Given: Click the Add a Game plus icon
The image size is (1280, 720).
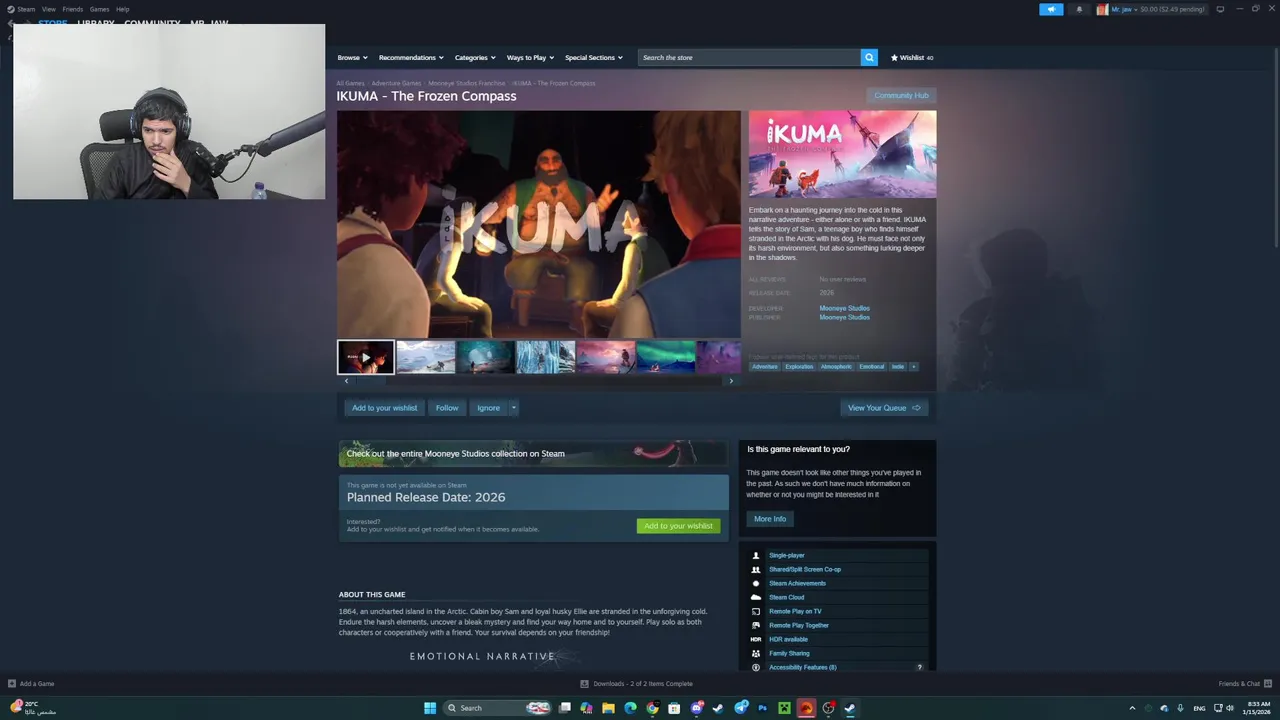Looking at the screenshot, I should [12, 684].
